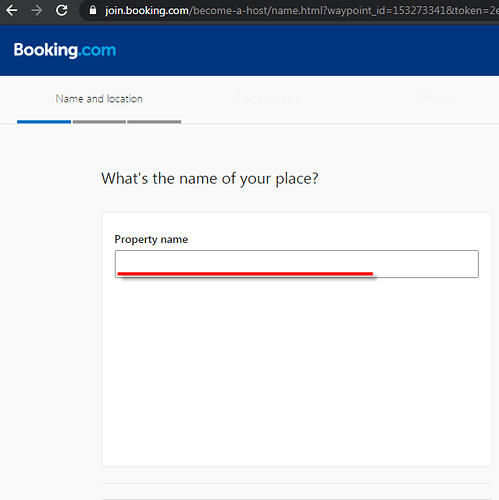Click the dark blue Booking.com header bar

pyautogui.click(x=300, y=50)
